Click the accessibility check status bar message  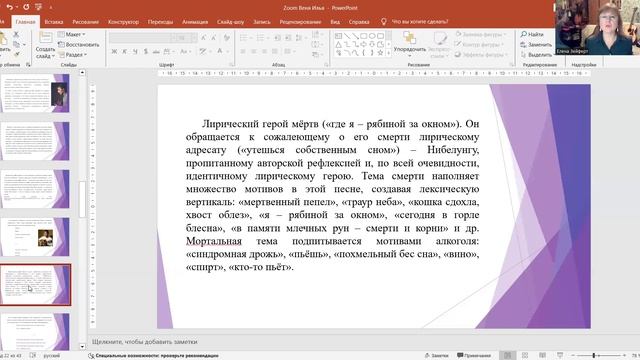coord(153,356)
